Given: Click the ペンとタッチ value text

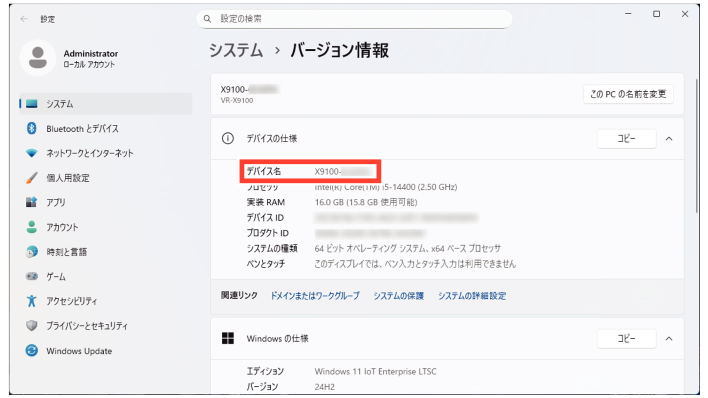Looking at the screenshot, I should coord(415,264).
